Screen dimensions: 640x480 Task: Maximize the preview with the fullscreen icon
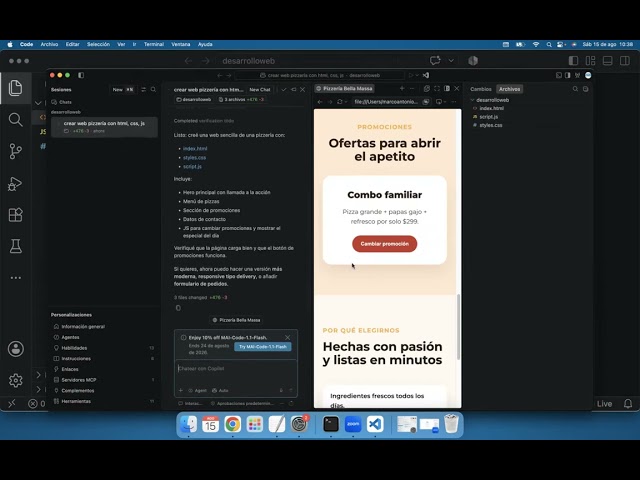(437, 89)
